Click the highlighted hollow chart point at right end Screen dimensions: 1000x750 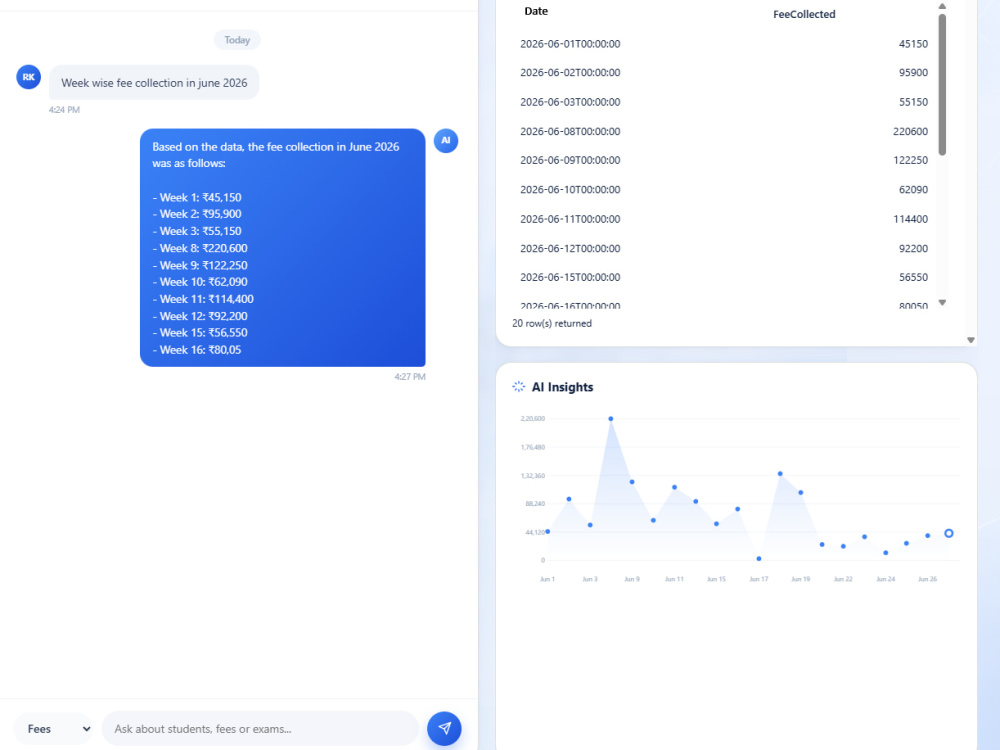(x=948, y=533)
